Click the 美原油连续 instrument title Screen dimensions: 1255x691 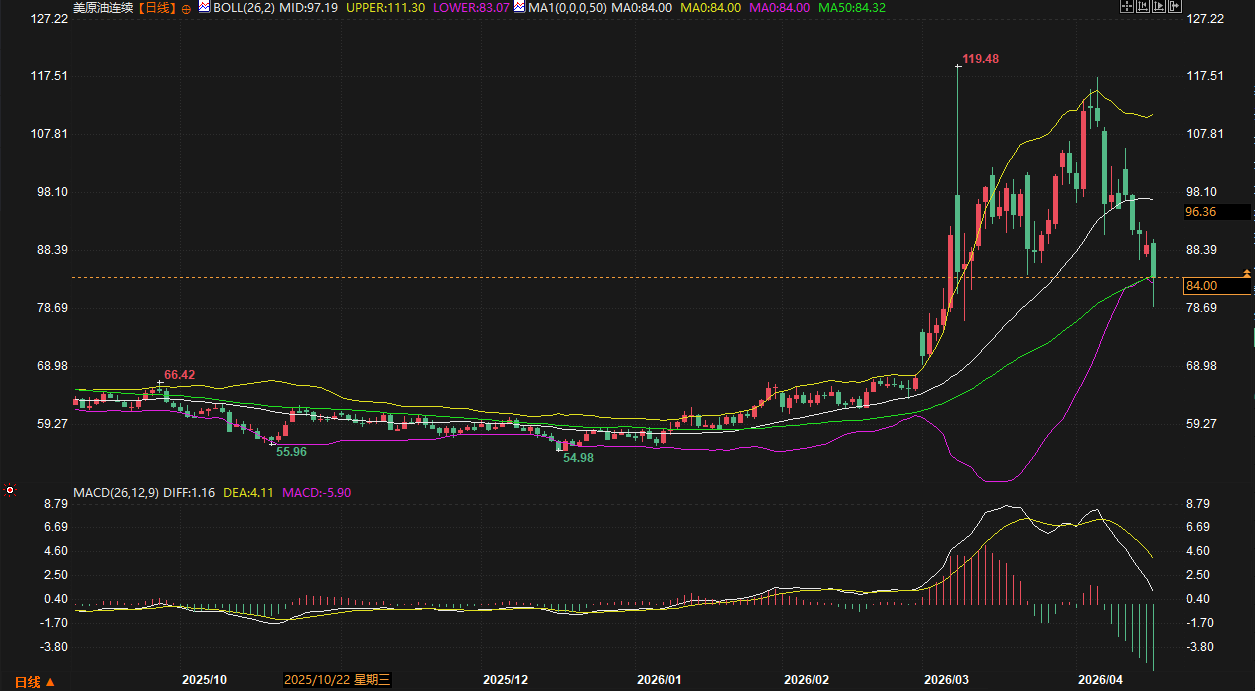click(103, 7)
